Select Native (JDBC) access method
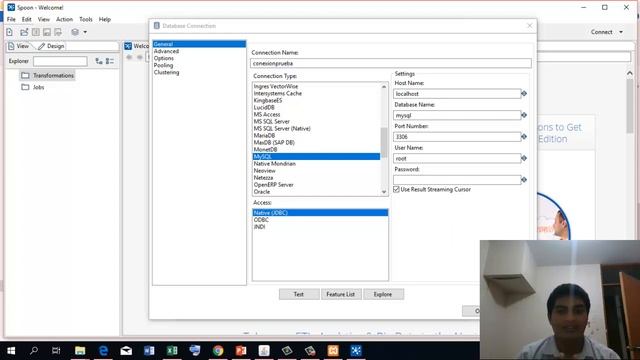This screenshot has height=360, width=640. pyautogui.click(x=320, y=213)
